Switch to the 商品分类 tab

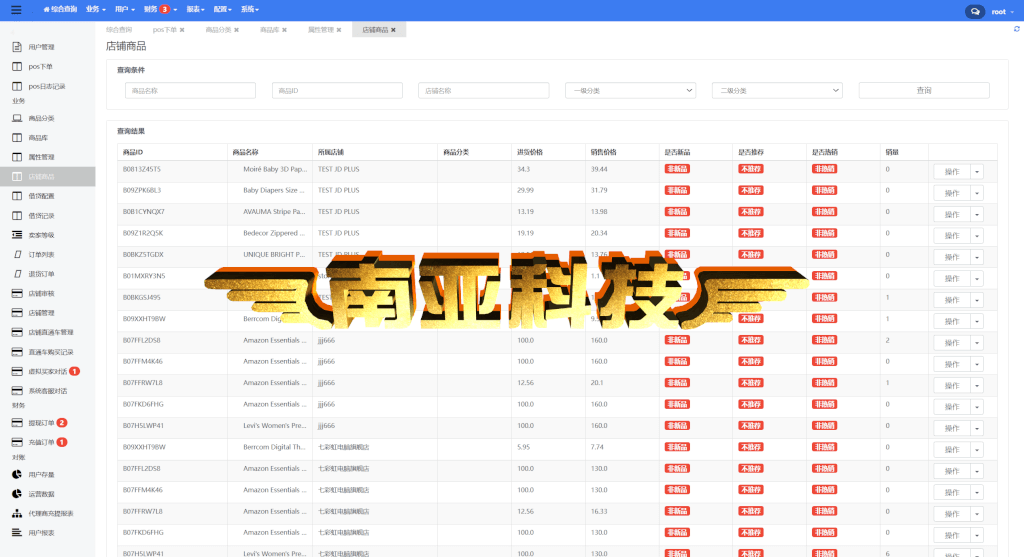[218, 29]
